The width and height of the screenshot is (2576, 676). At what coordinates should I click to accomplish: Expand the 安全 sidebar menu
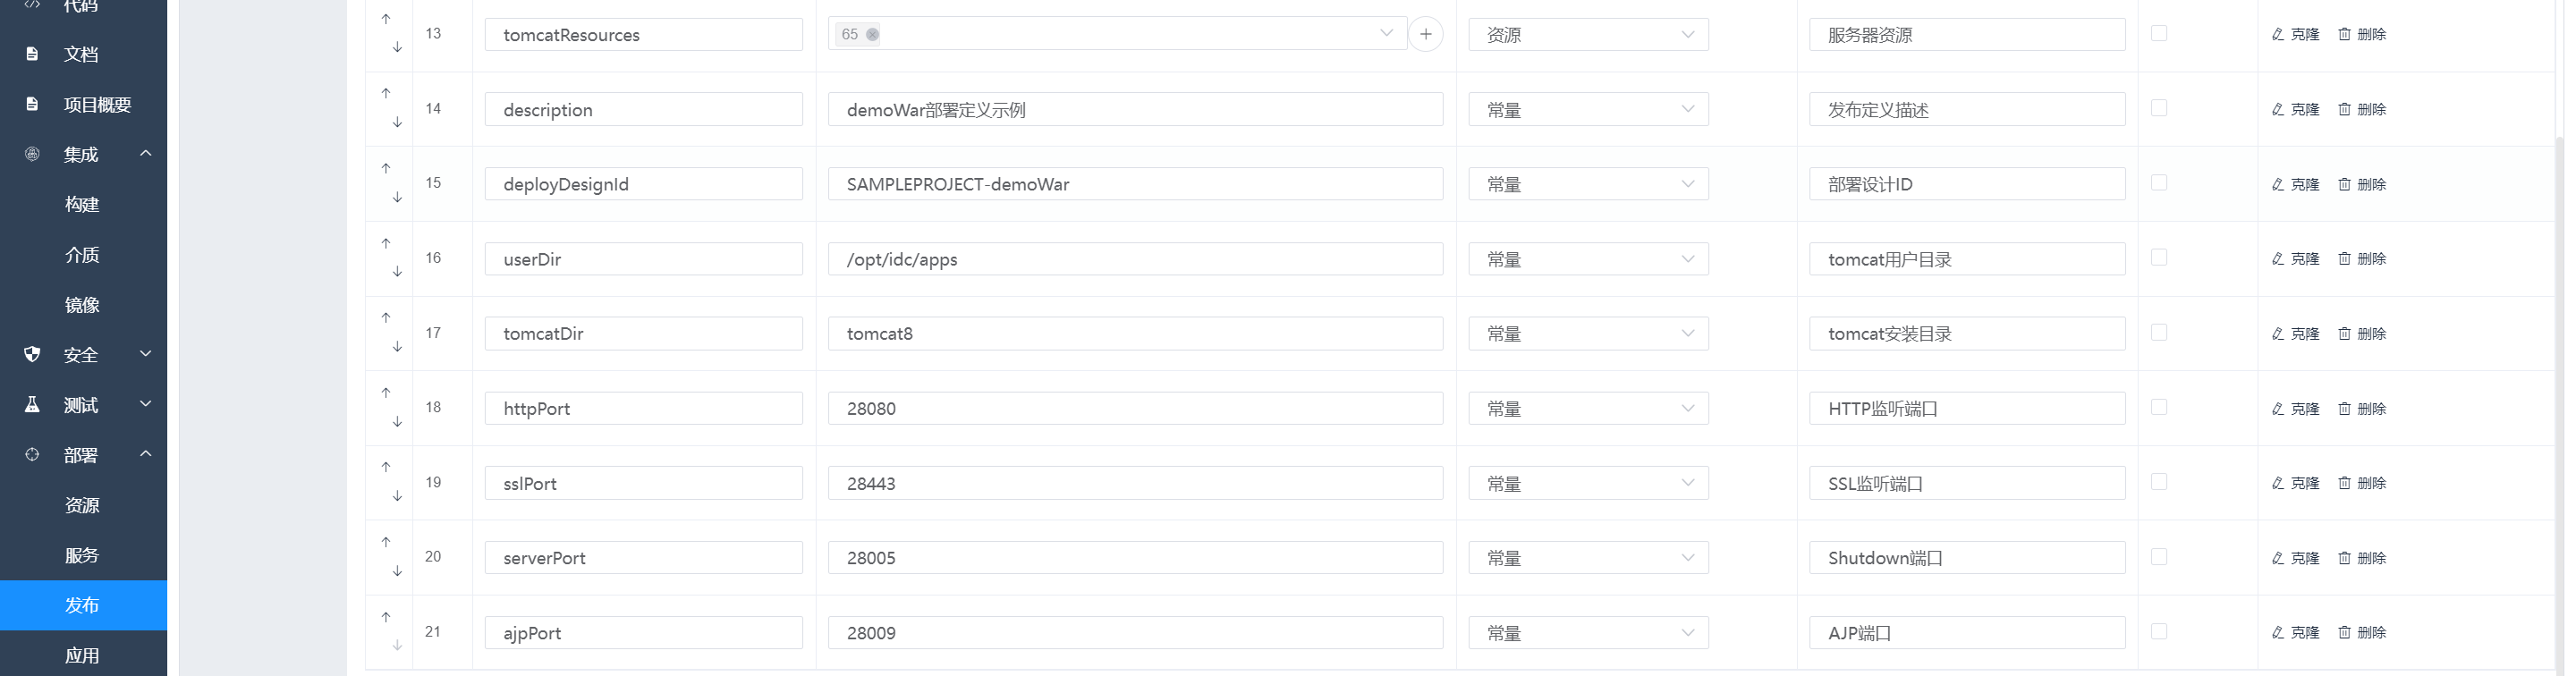pyautogui.click(x=145, y=354)
